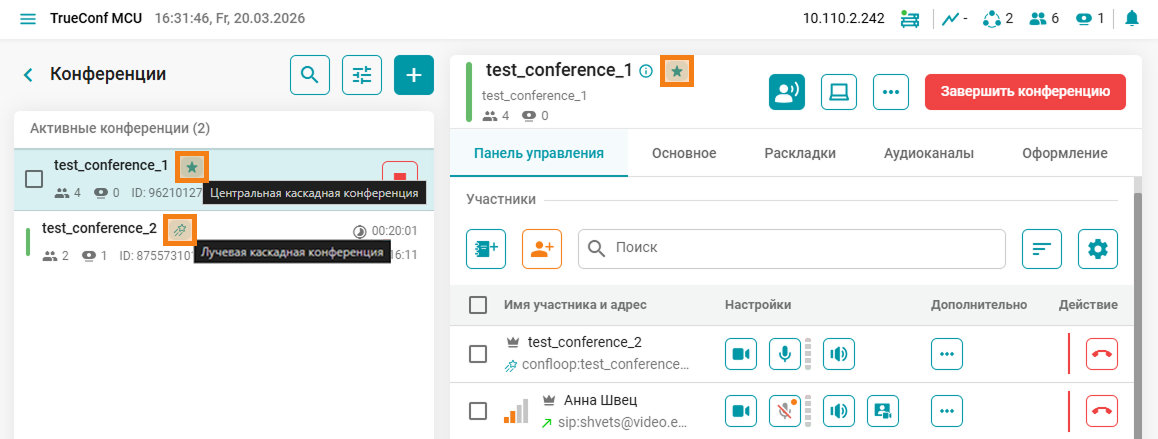Toggle camera for test_conference_2 participant

click(742, 354)
